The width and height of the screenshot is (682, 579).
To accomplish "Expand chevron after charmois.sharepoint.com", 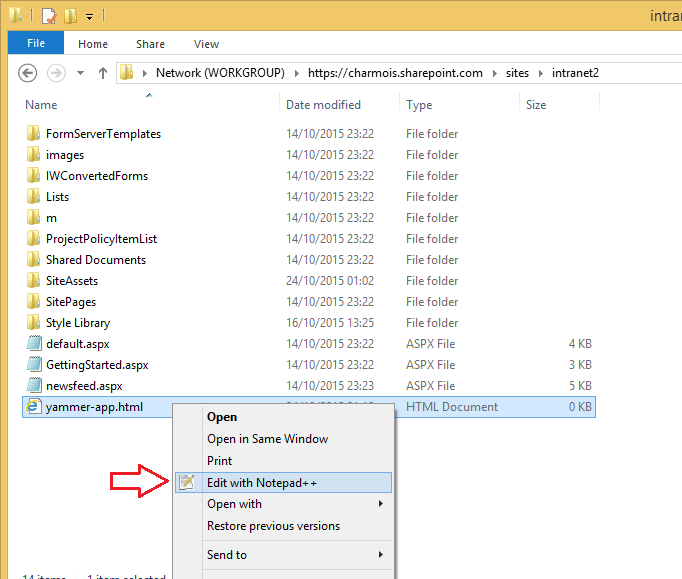I will tap(495, 73).
